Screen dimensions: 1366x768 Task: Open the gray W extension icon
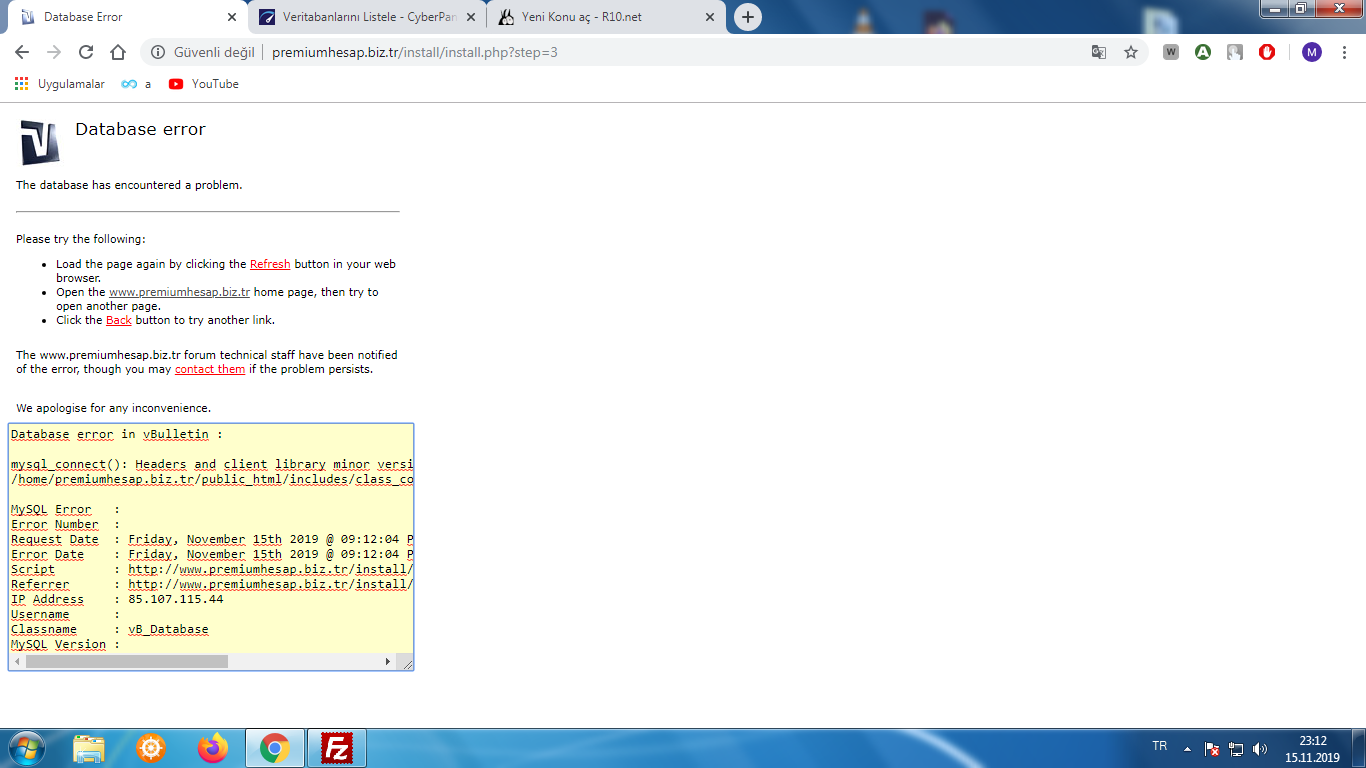pos(1171,52)
